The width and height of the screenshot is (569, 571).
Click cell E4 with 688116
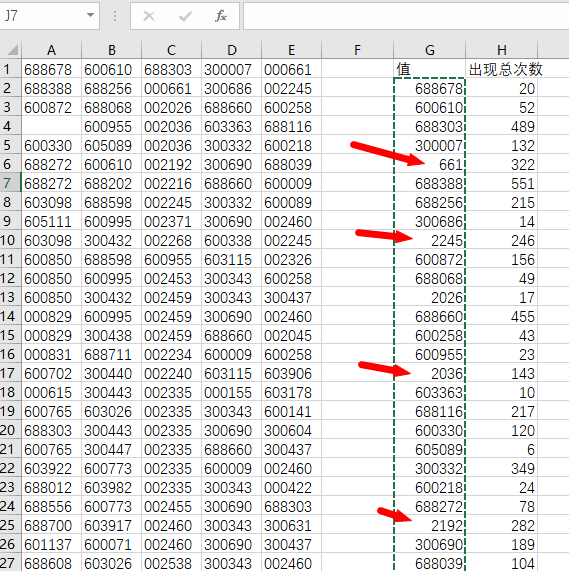click(x=291, y=126)
